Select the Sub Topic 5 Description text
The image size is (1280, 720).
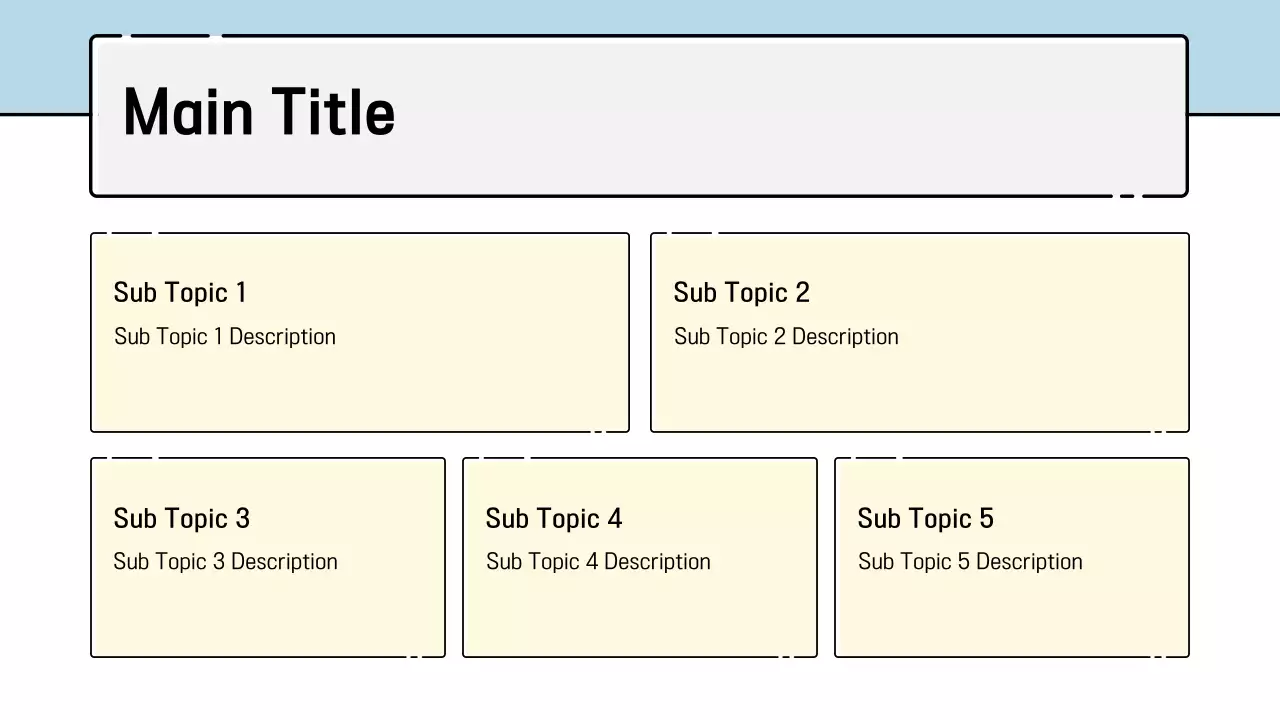(x=970, y=562)
